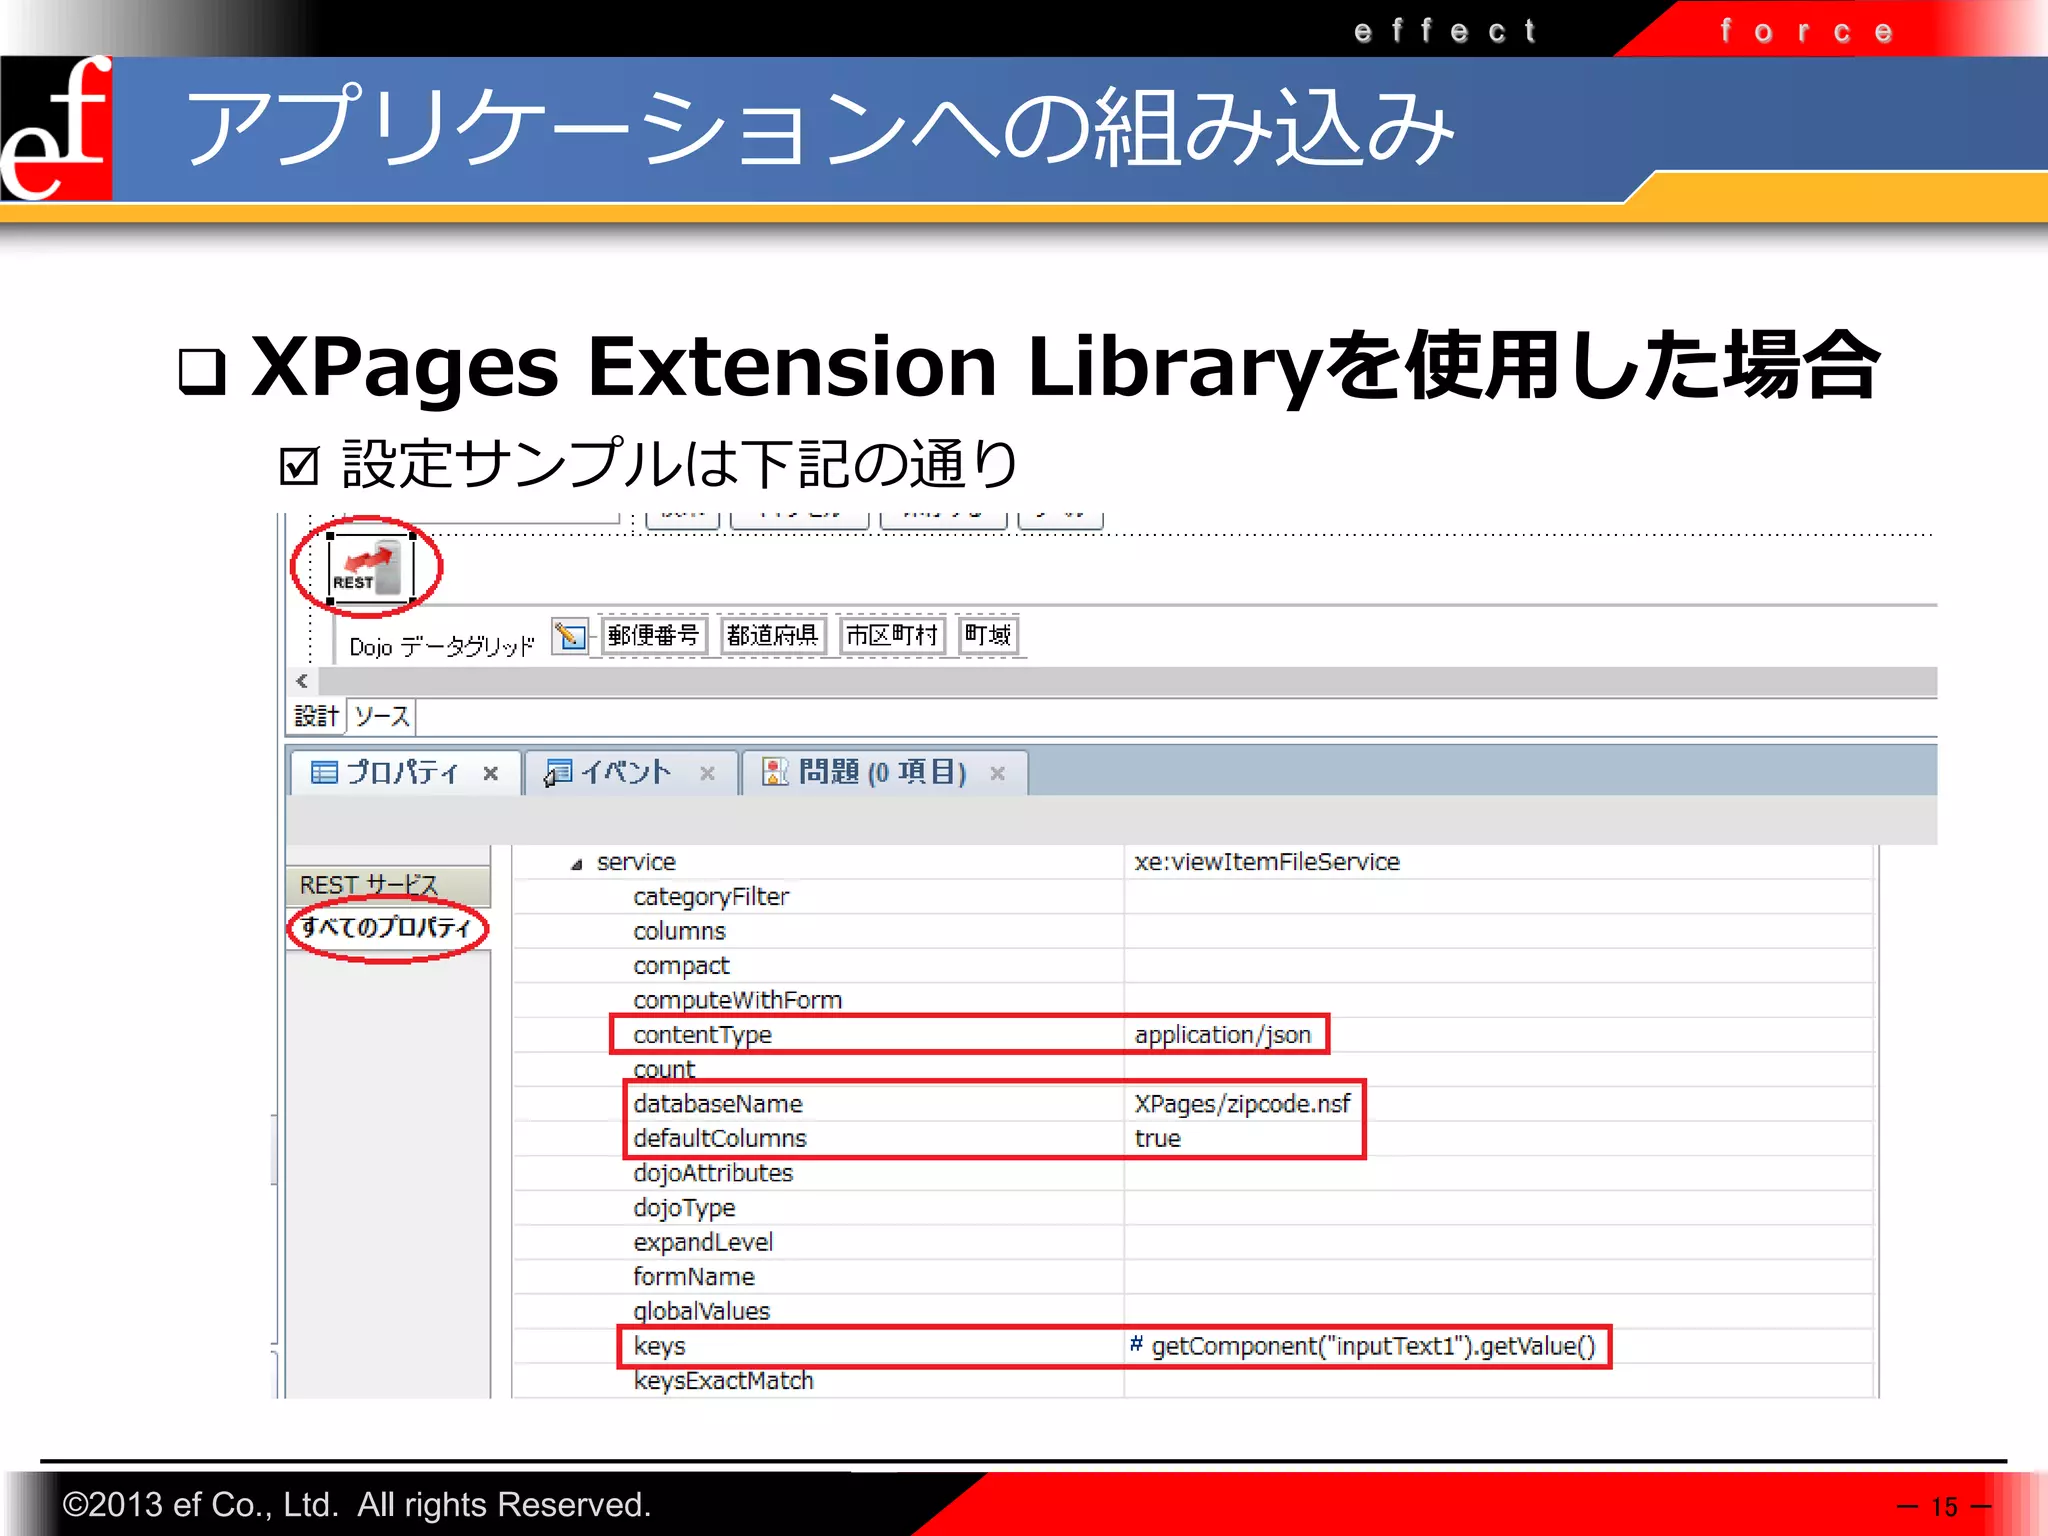Click the プロパティ tab icon
Image resolution: width=2048 pixels, height=1536 pixels.
[x=324, y=772]
